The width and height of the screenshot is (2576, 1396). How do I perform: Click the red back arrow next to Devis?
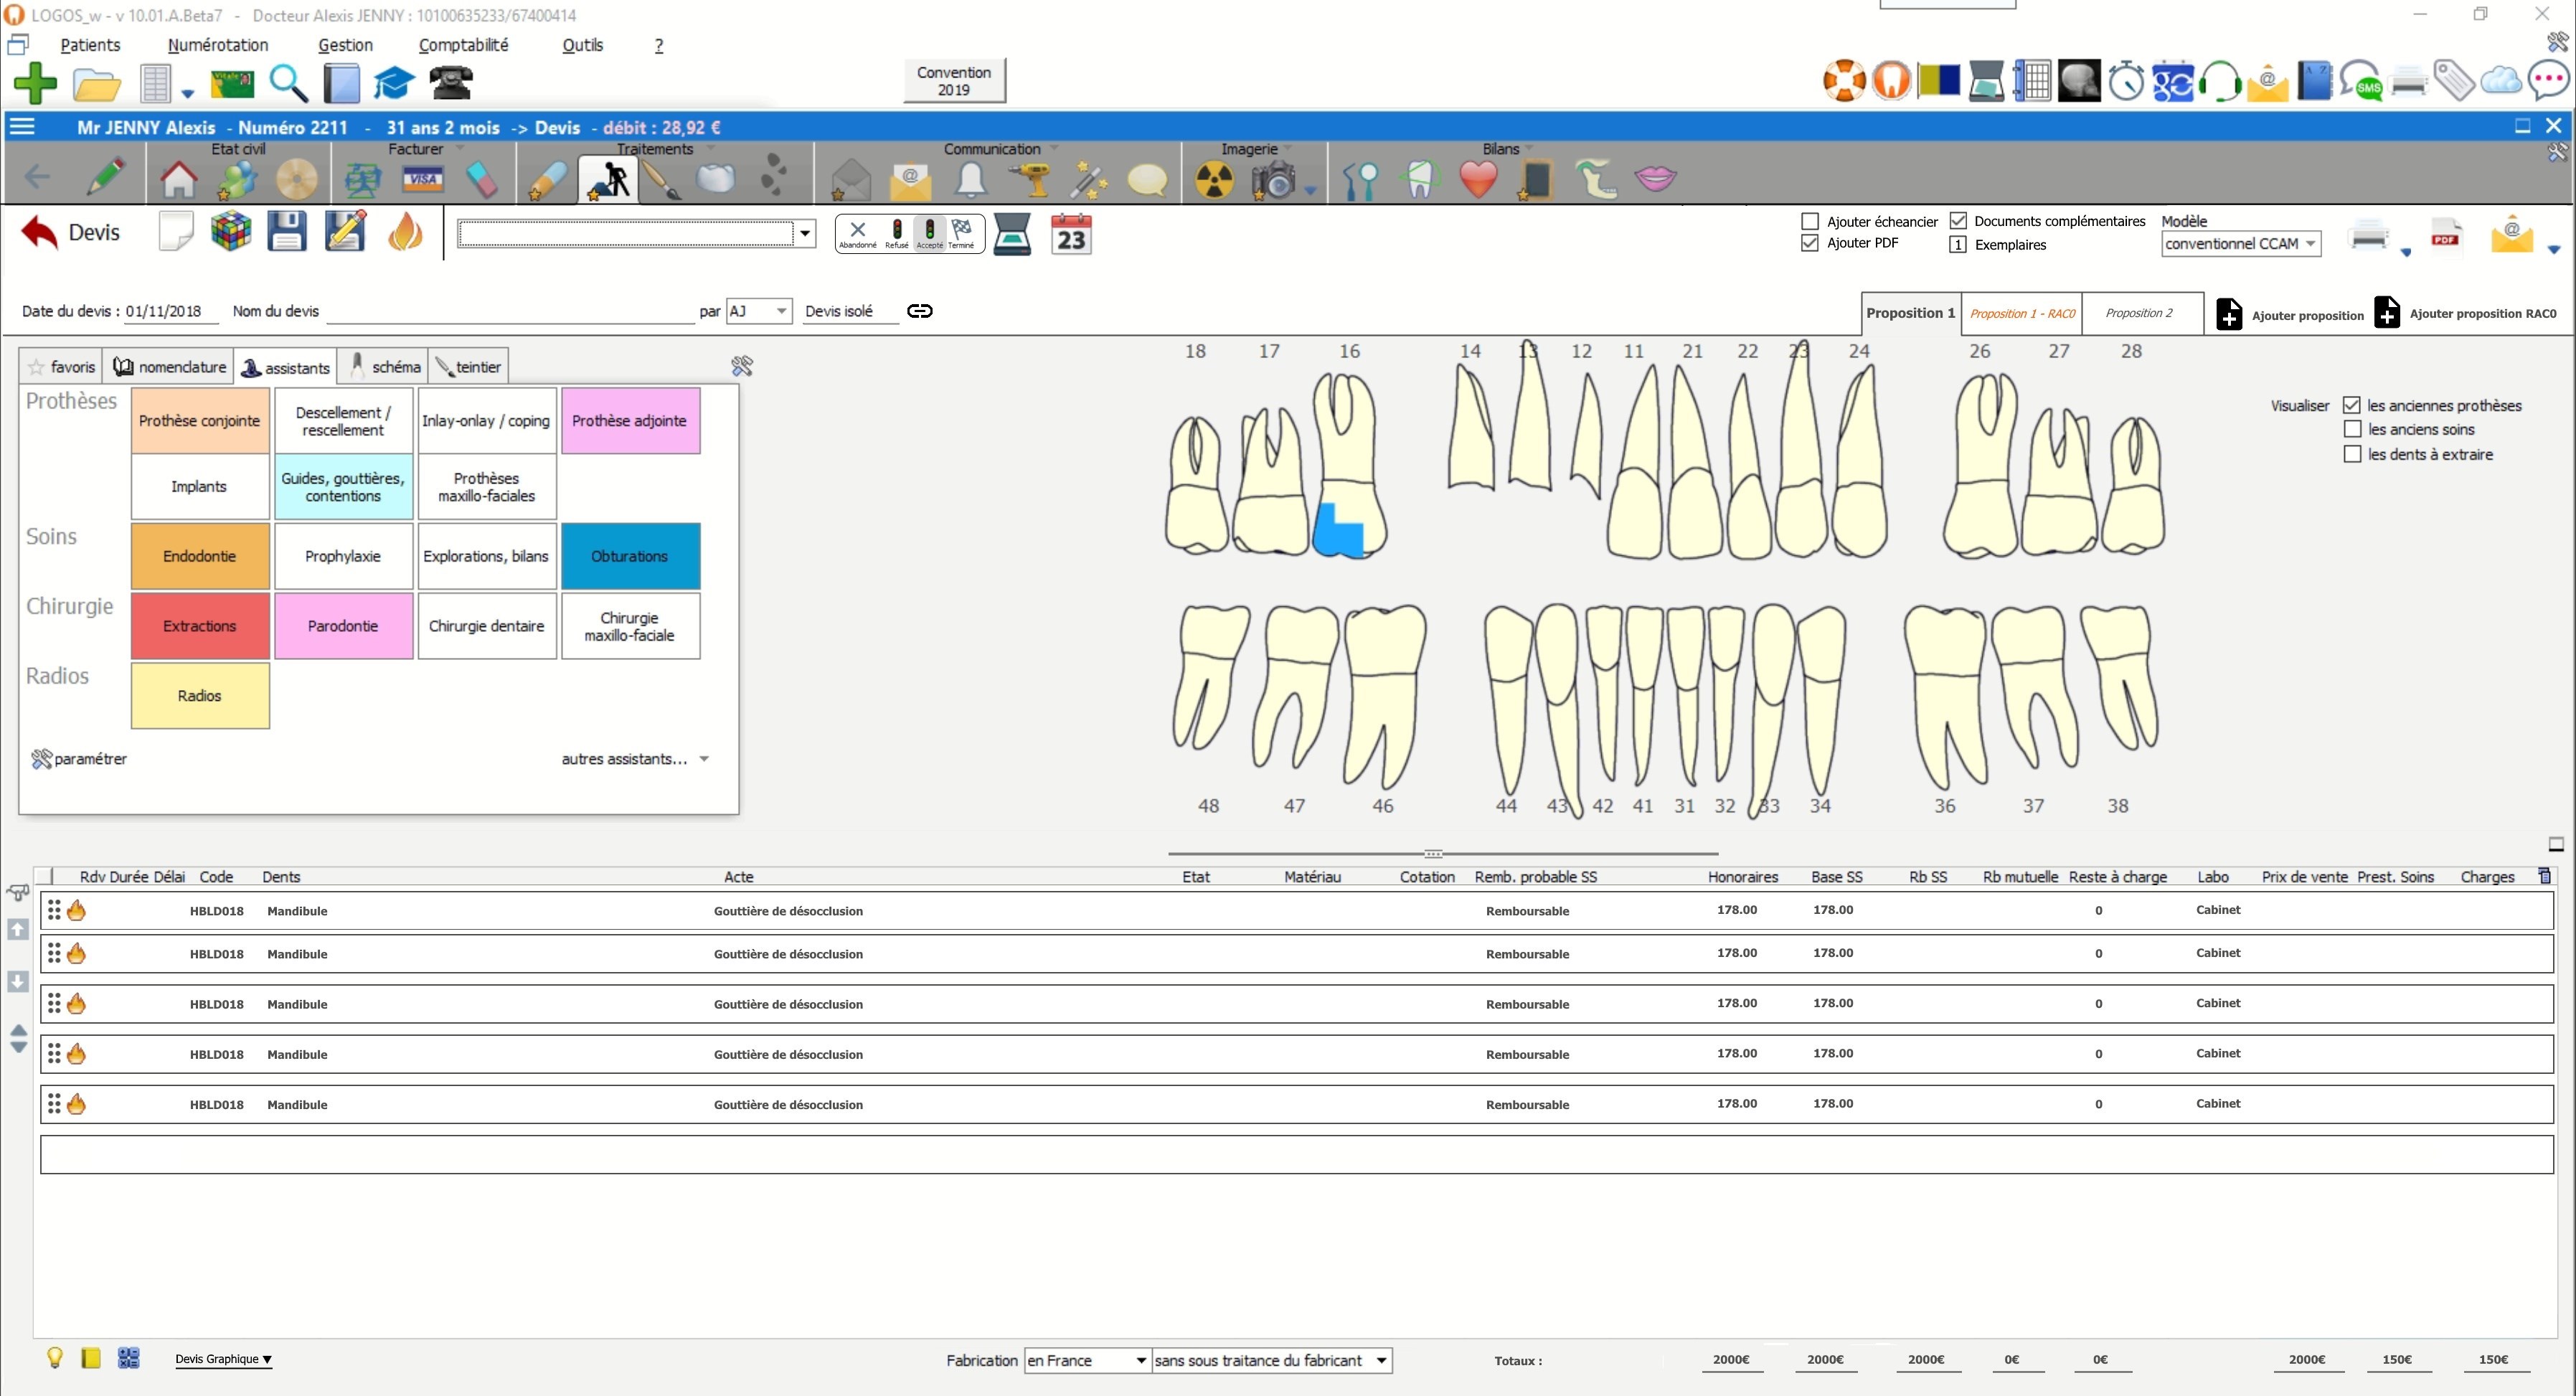[39, 232]
